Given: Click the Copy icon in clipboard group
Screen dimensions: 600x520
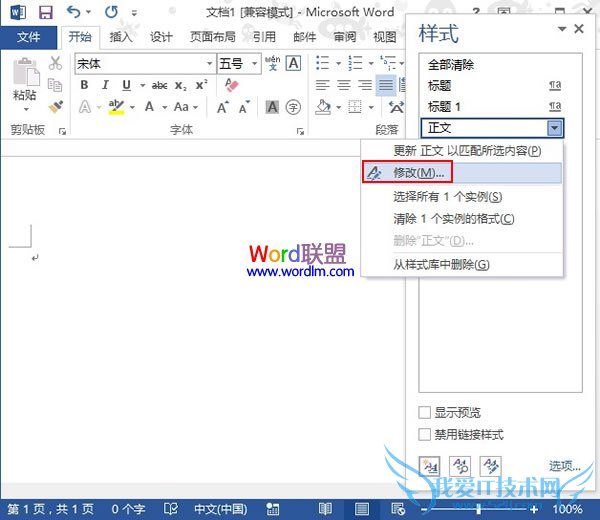Looking at the screenshot, I should coord(55,85).
